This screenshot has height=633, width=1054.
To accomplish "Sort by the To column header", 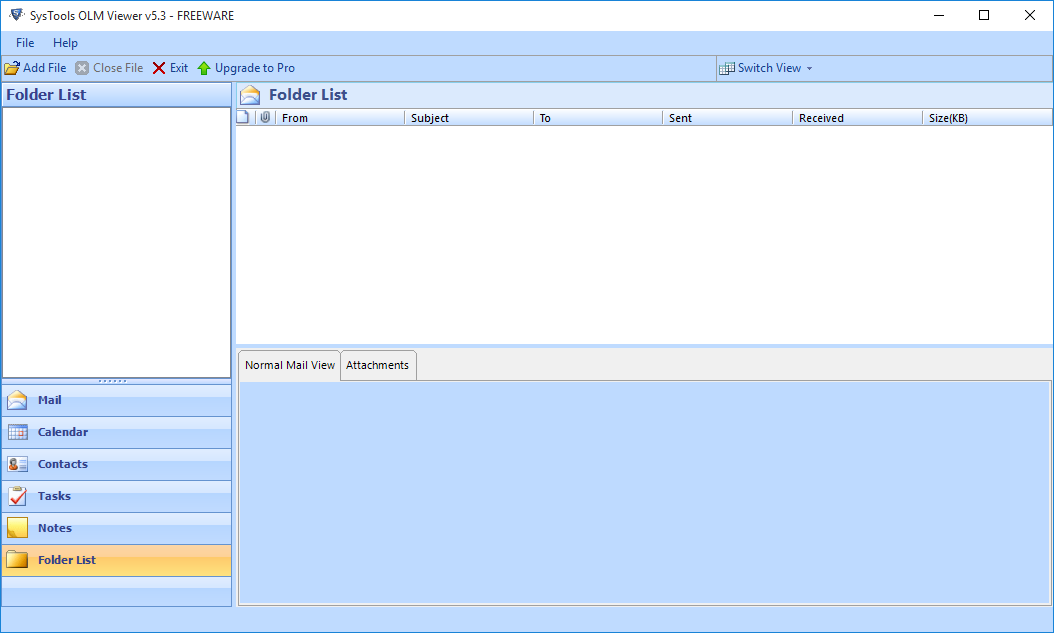I will point(598,118).
